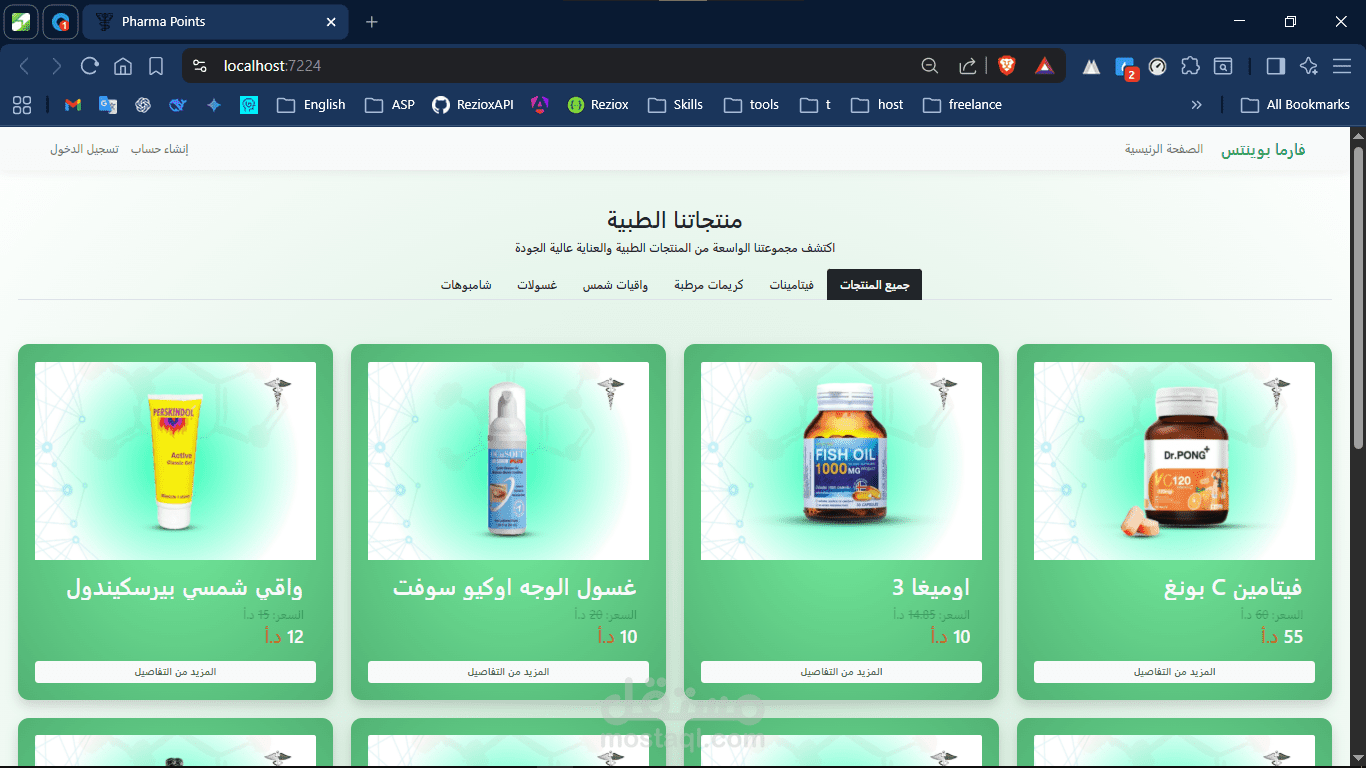Click the اوميغا 3 product title
Screen dimensions: 1366x768
coord(931,587)
